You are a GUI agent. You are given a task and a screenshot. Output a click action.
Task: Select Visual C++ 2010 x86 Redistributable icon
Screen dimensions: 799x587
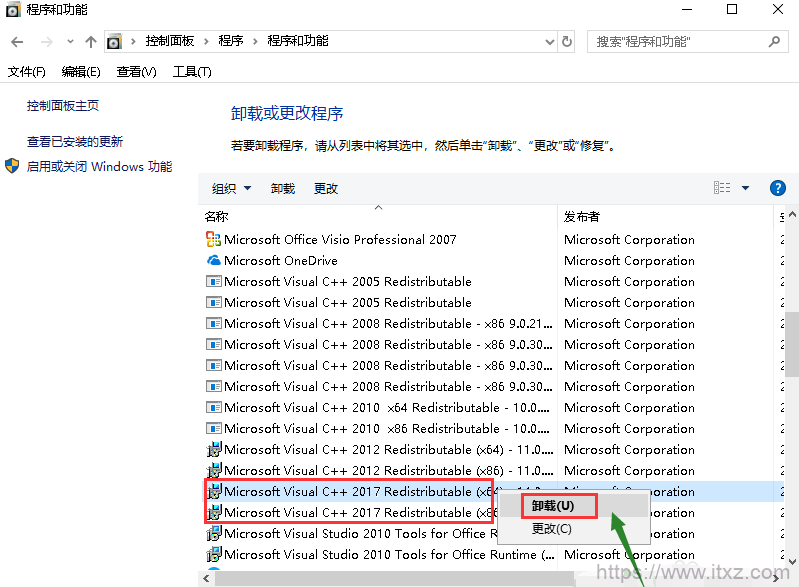[214, 428]
